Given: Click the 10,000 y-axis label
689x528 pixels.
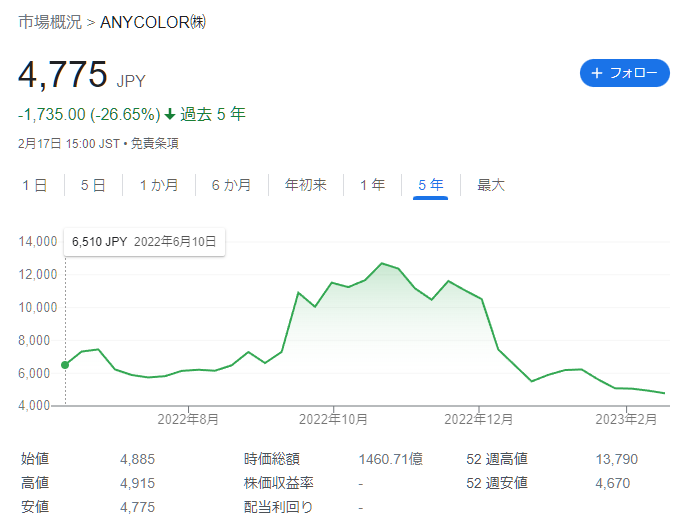Looking at the screenshot, I should pyautogui.click(x=38, y=307).
